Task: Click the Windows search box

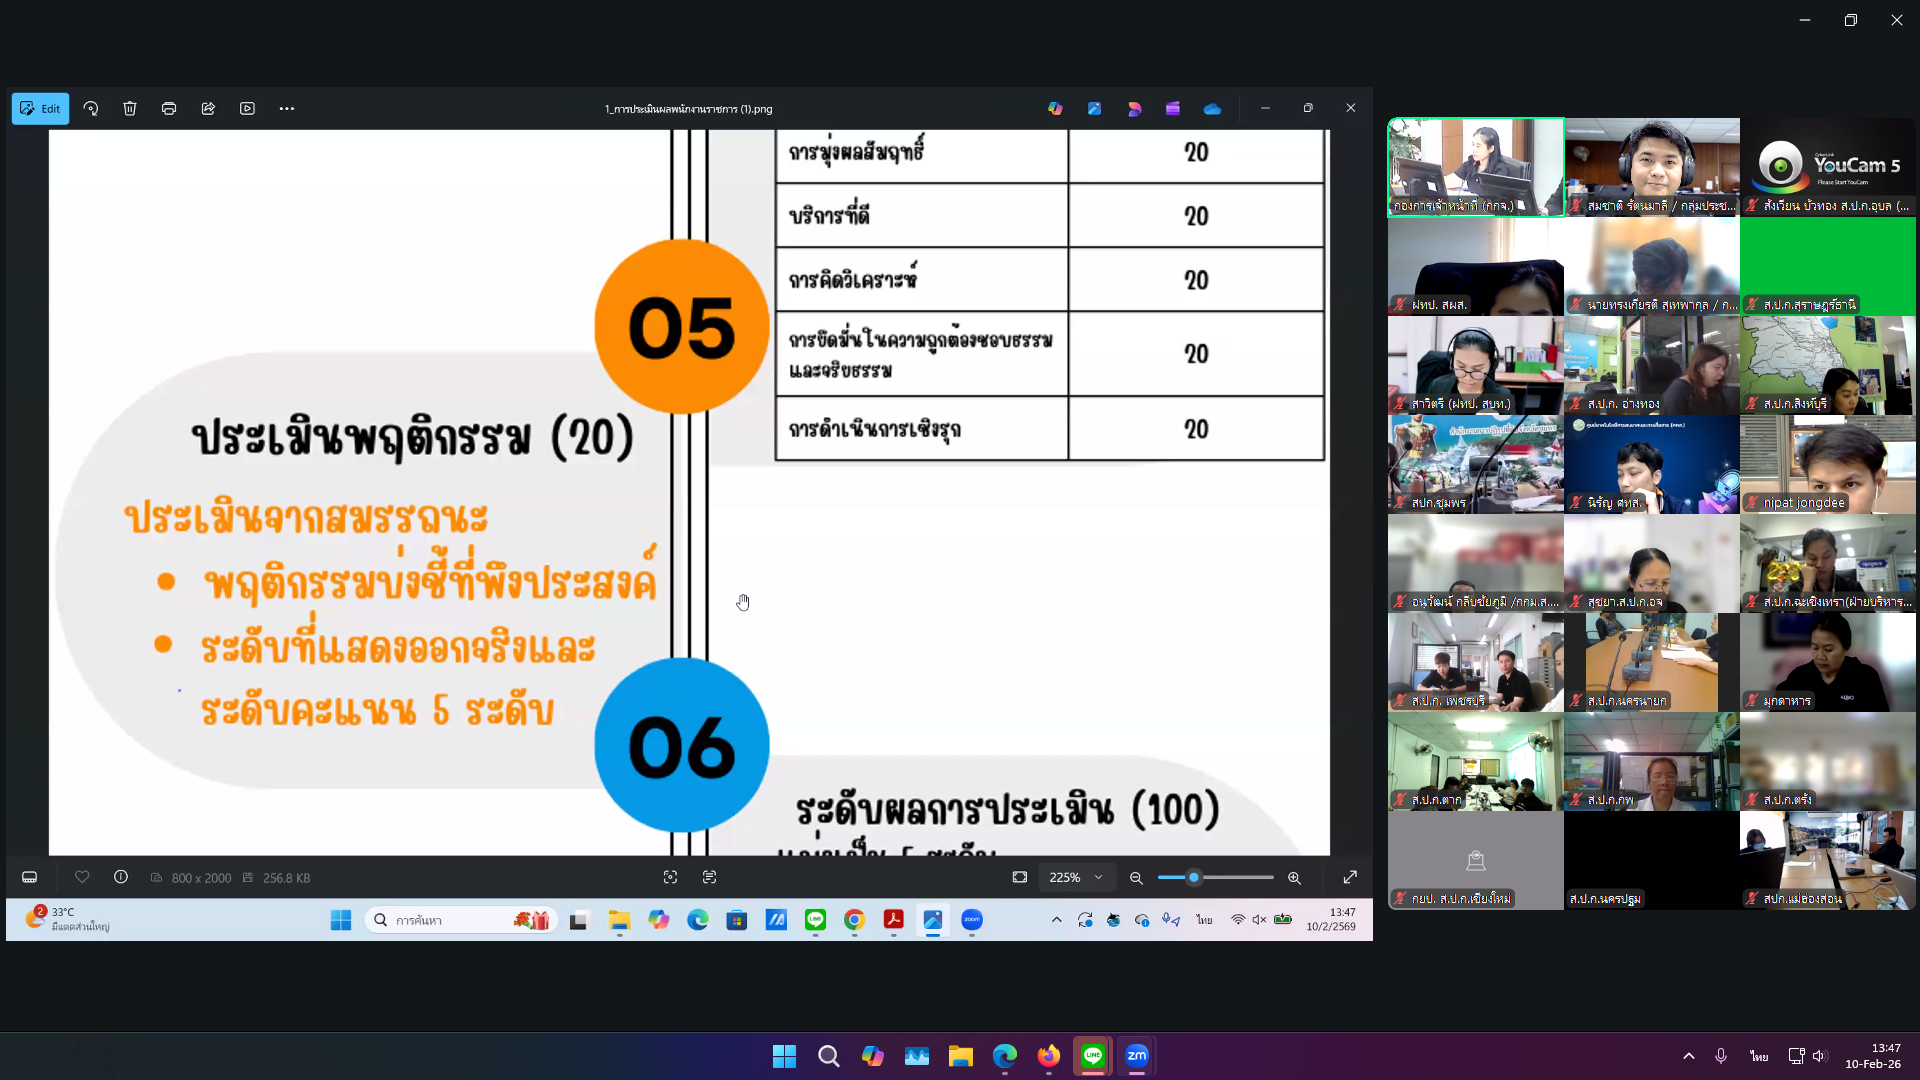Action: coord(460,919)
